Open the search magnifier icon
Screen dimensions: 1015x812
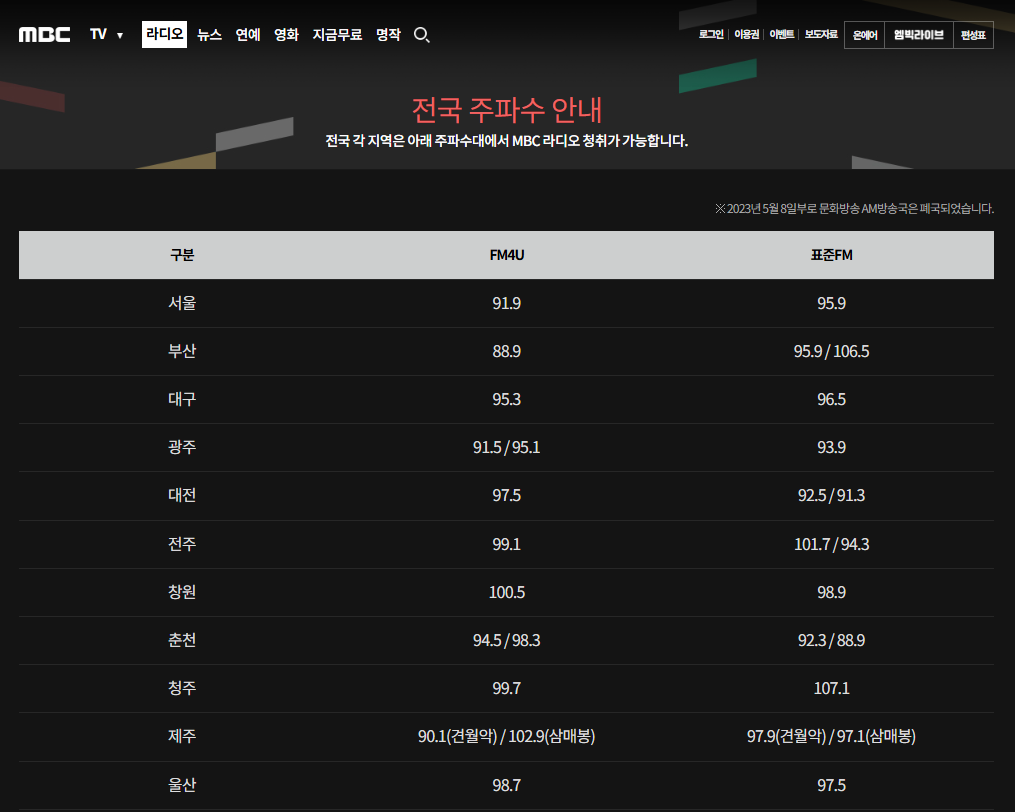(x=421, y=35)
